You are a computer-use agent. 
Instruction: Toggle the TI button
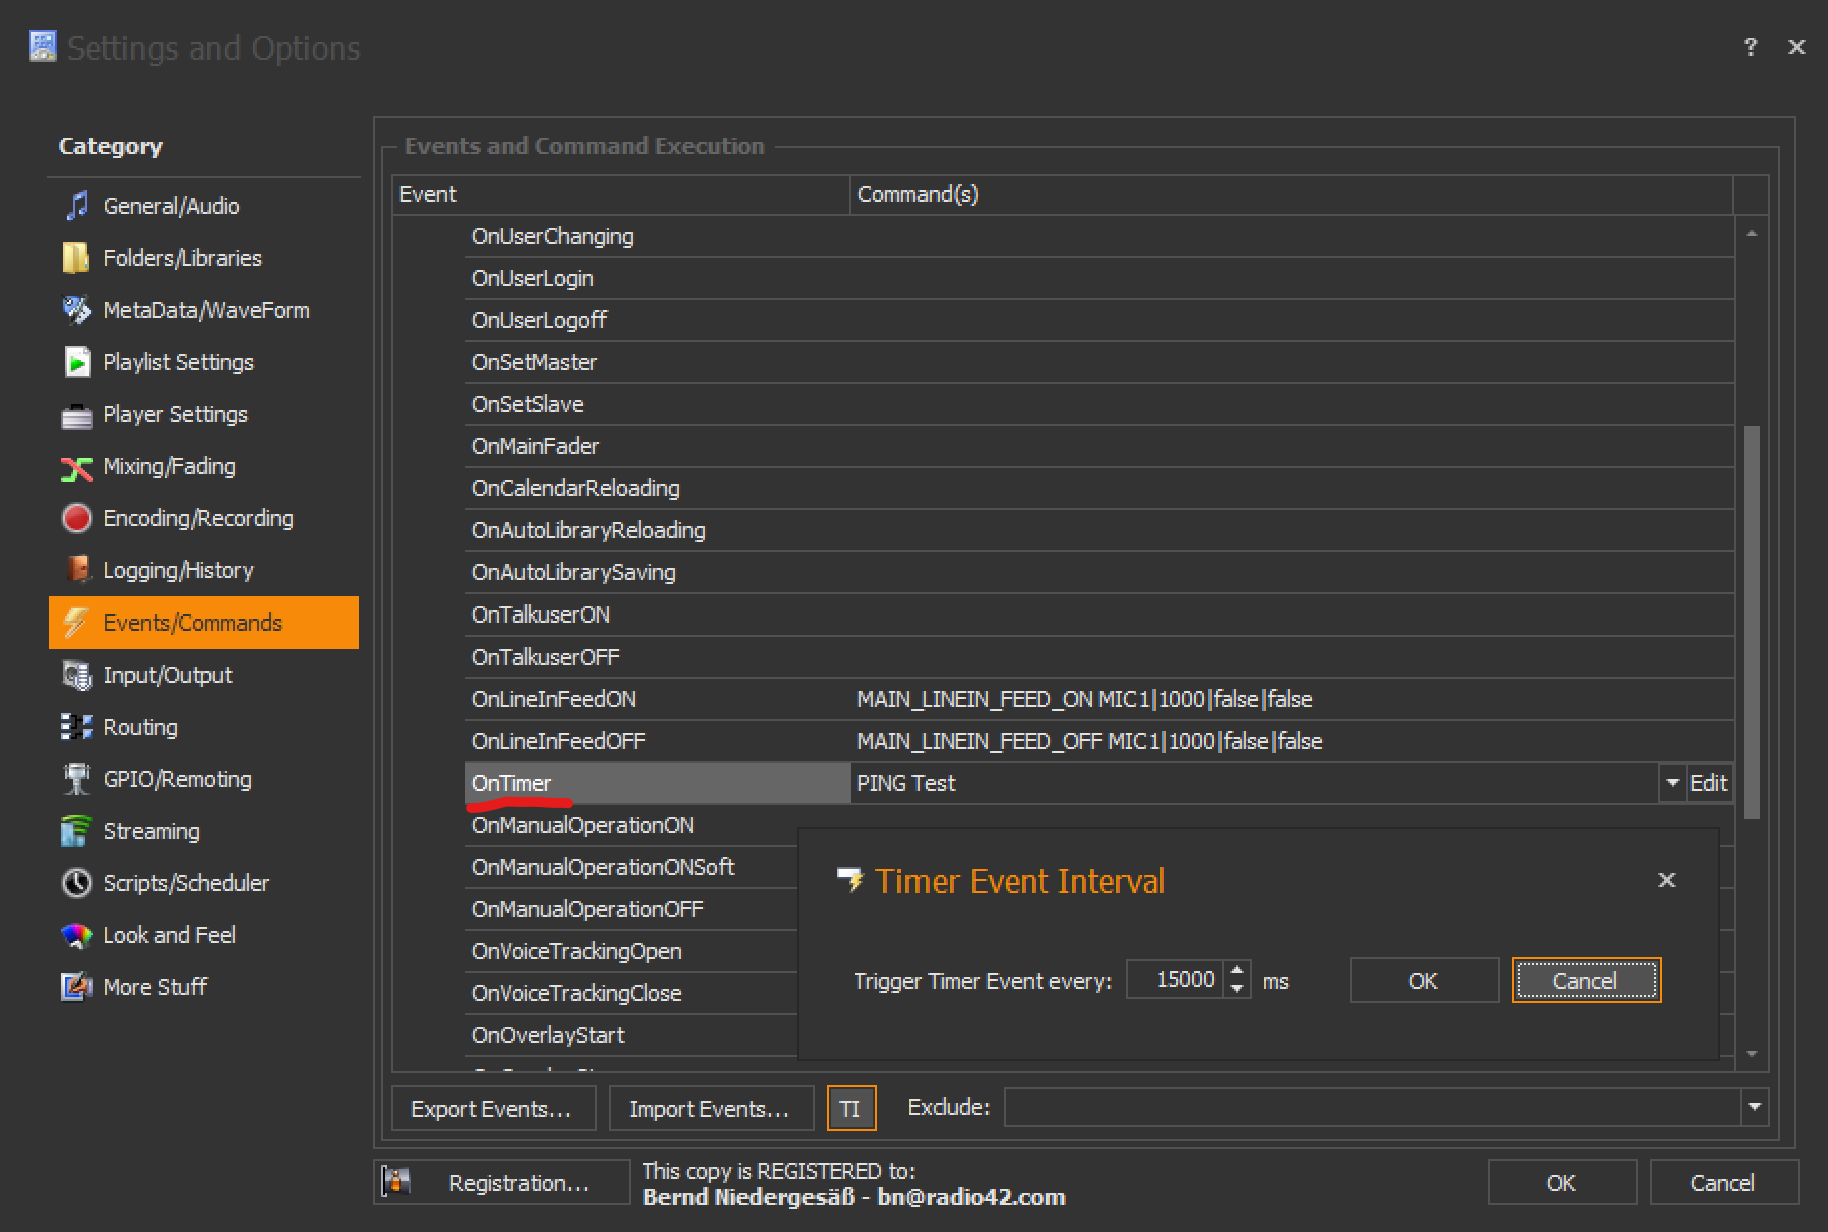pos(850,1109)
